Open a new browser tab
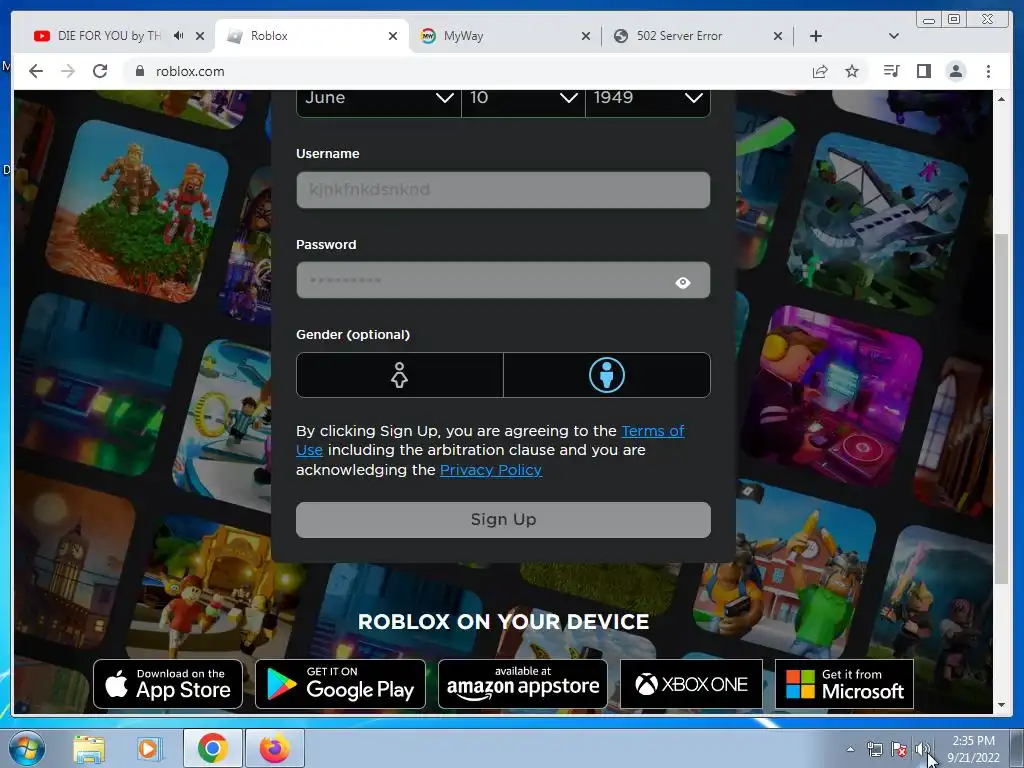The height and width of the screenshot is (768, 1024). 816,36
